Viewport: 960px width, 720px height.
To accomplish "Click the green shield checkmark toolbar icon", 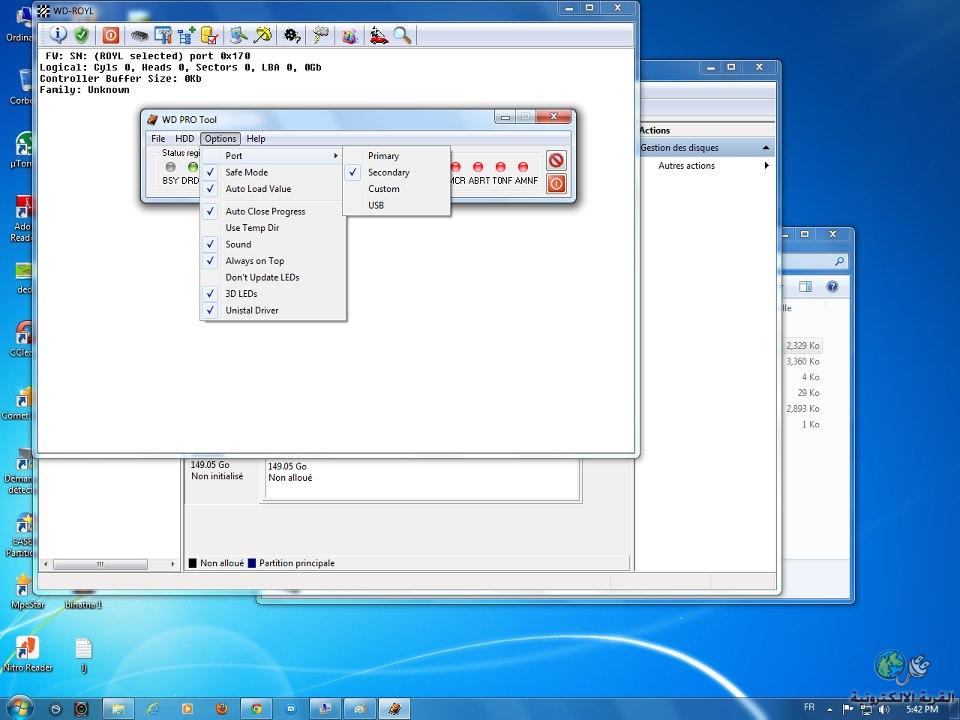I will coord(81,35).
